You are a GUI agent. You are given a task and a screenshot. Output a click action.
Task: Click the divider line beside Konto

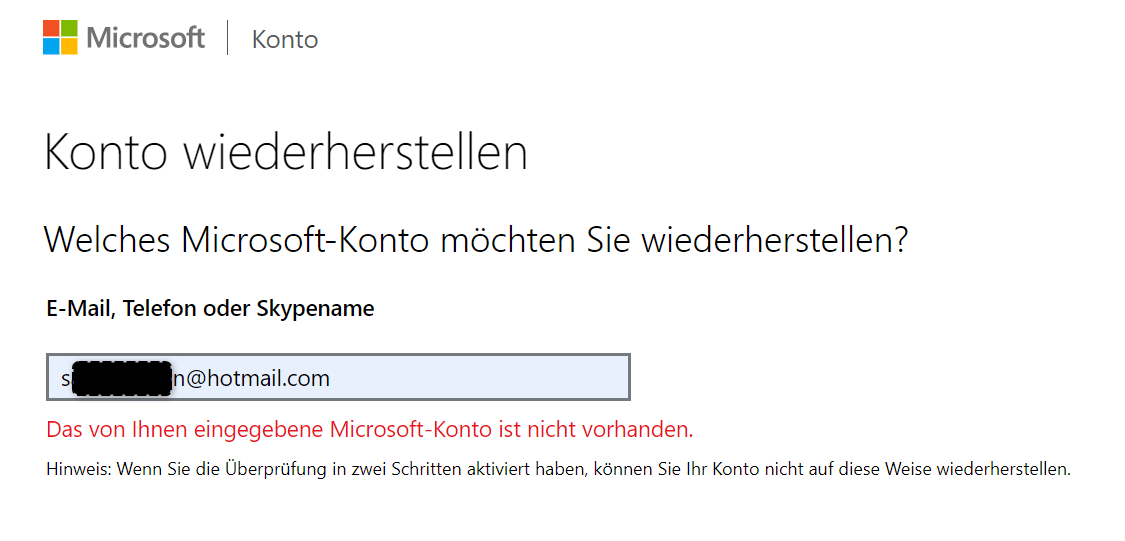tap(228, 37)
